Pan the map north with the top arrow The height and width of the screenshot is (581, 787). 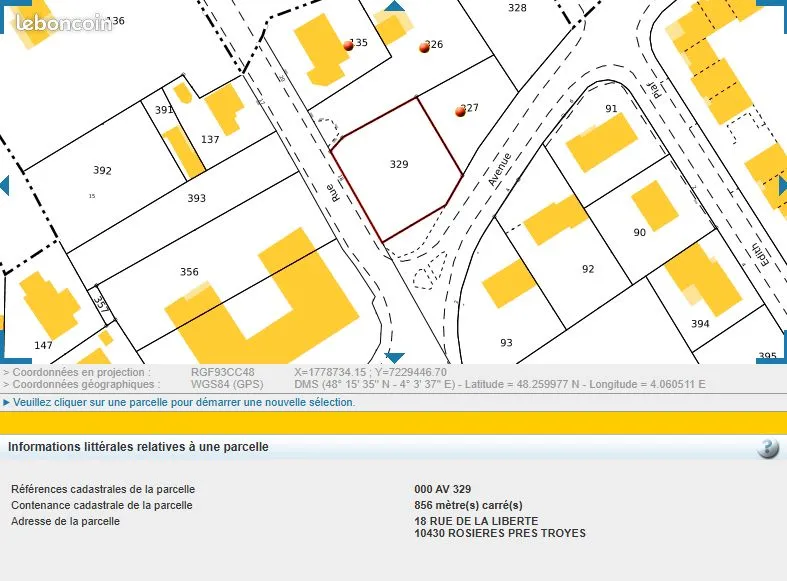coord(395,6)
